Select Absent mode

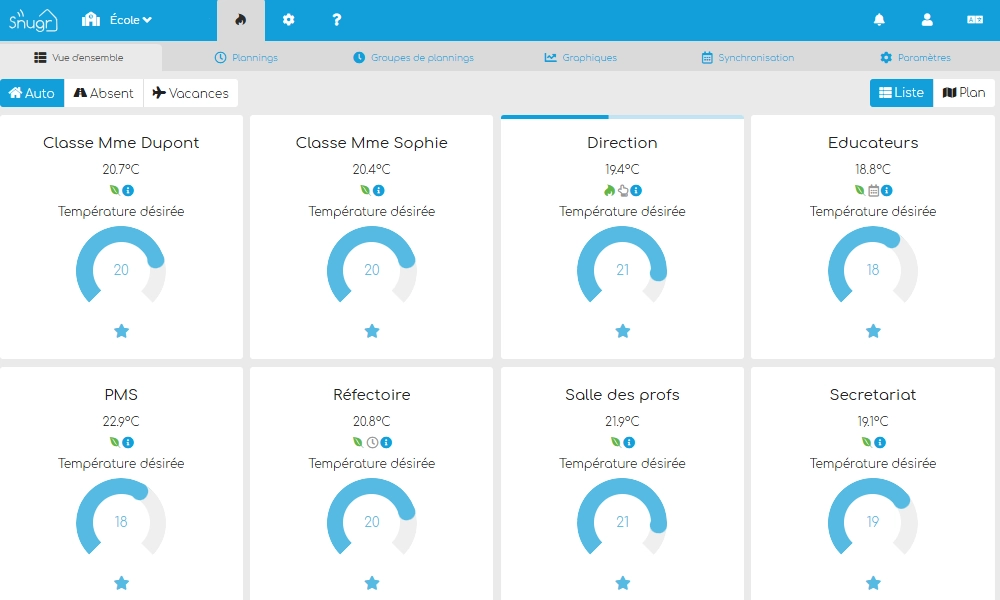[x=104, y=93]
